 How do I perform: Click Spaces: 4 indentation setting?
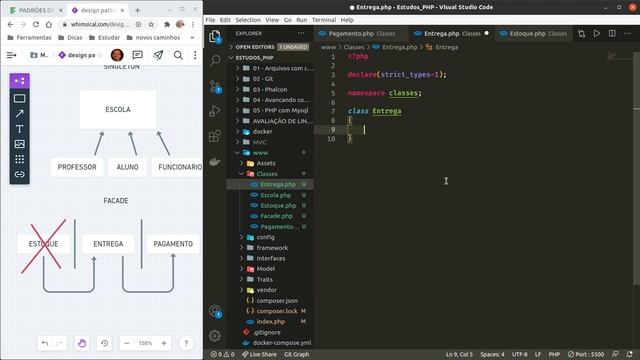[x=492, y=354]
